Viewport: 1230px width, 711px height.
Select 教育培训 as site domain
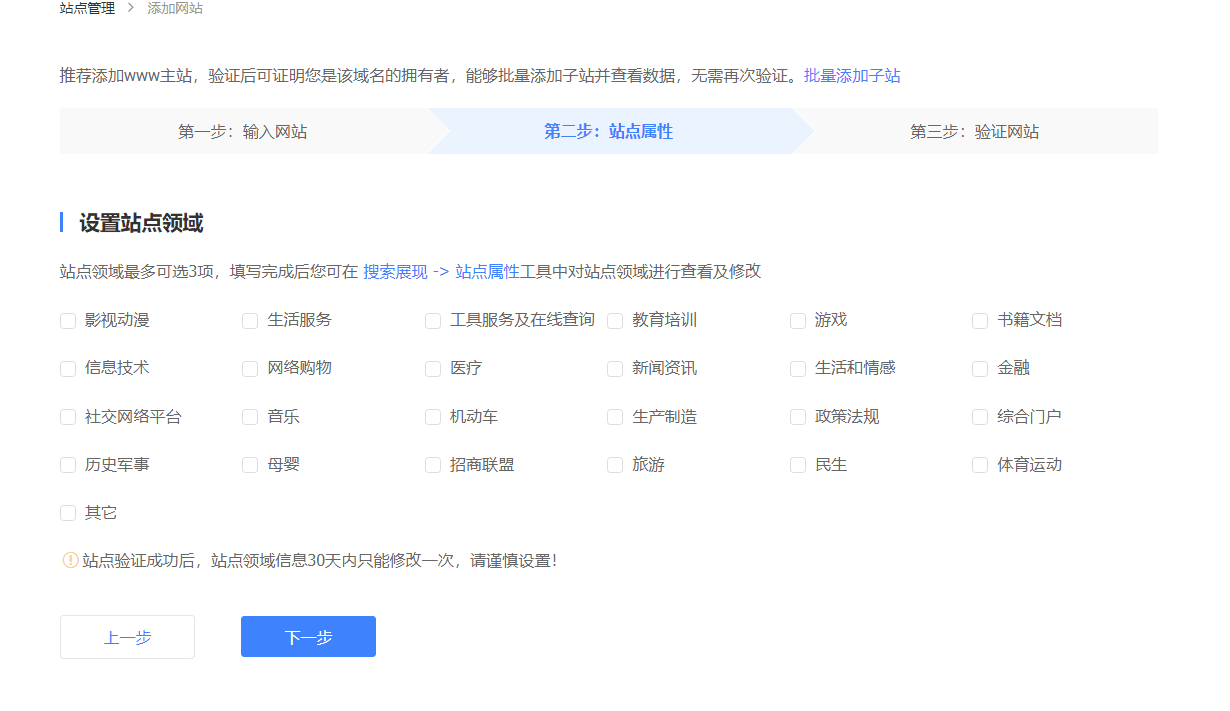pos(614,320)
